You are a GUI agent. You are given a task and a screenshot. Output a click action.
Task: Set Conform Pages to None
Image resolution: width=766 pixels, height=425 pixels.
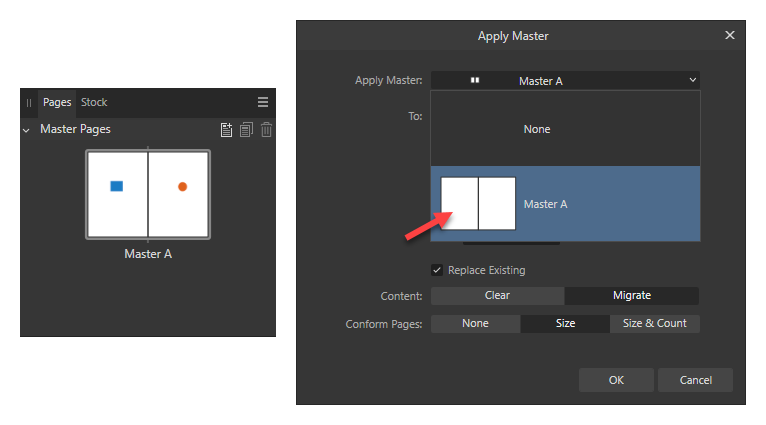pyautogui.click(x=475, y=323)
